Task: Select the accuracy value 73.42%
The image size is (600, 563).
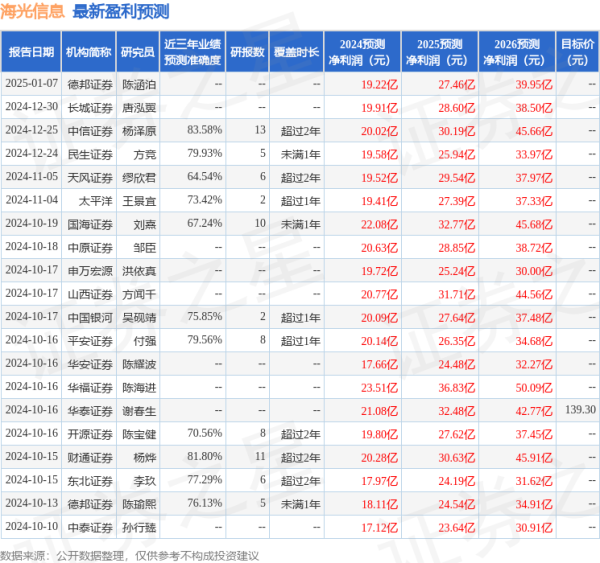Action: 205,200
